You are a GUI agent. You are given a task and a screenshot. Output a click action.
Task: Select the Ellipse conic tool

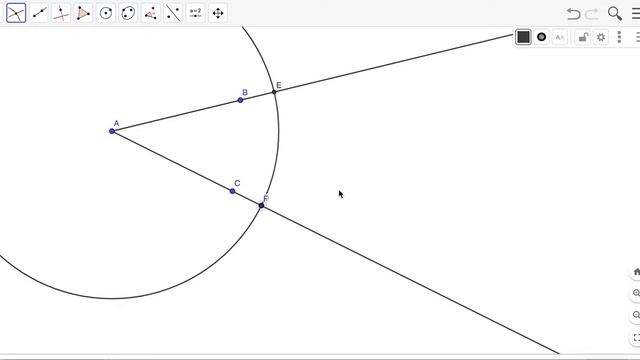coord(128,13)
